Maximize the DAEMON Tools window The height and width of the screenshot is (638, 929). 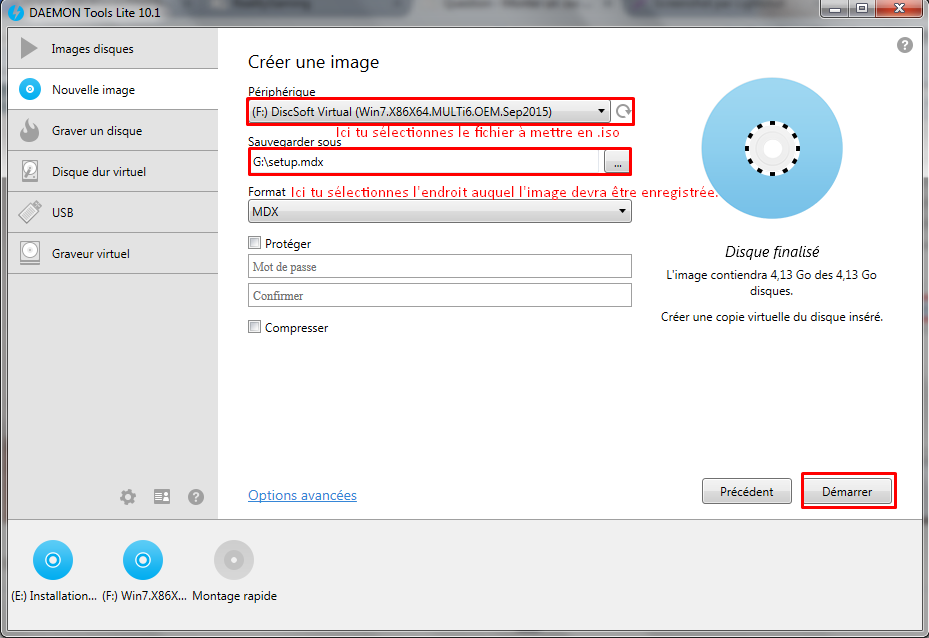pos(862,8)
